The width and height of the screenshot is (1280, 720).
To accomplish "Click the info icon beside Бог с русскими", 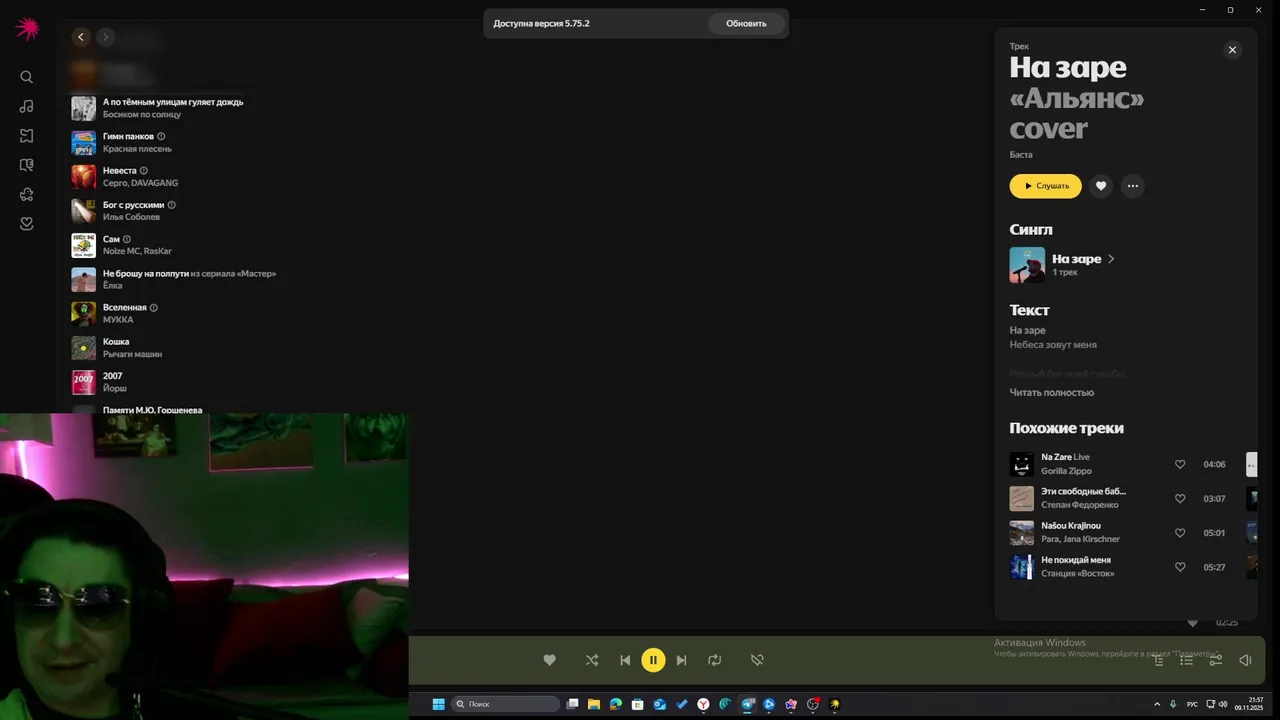I will tap(172, 205).
